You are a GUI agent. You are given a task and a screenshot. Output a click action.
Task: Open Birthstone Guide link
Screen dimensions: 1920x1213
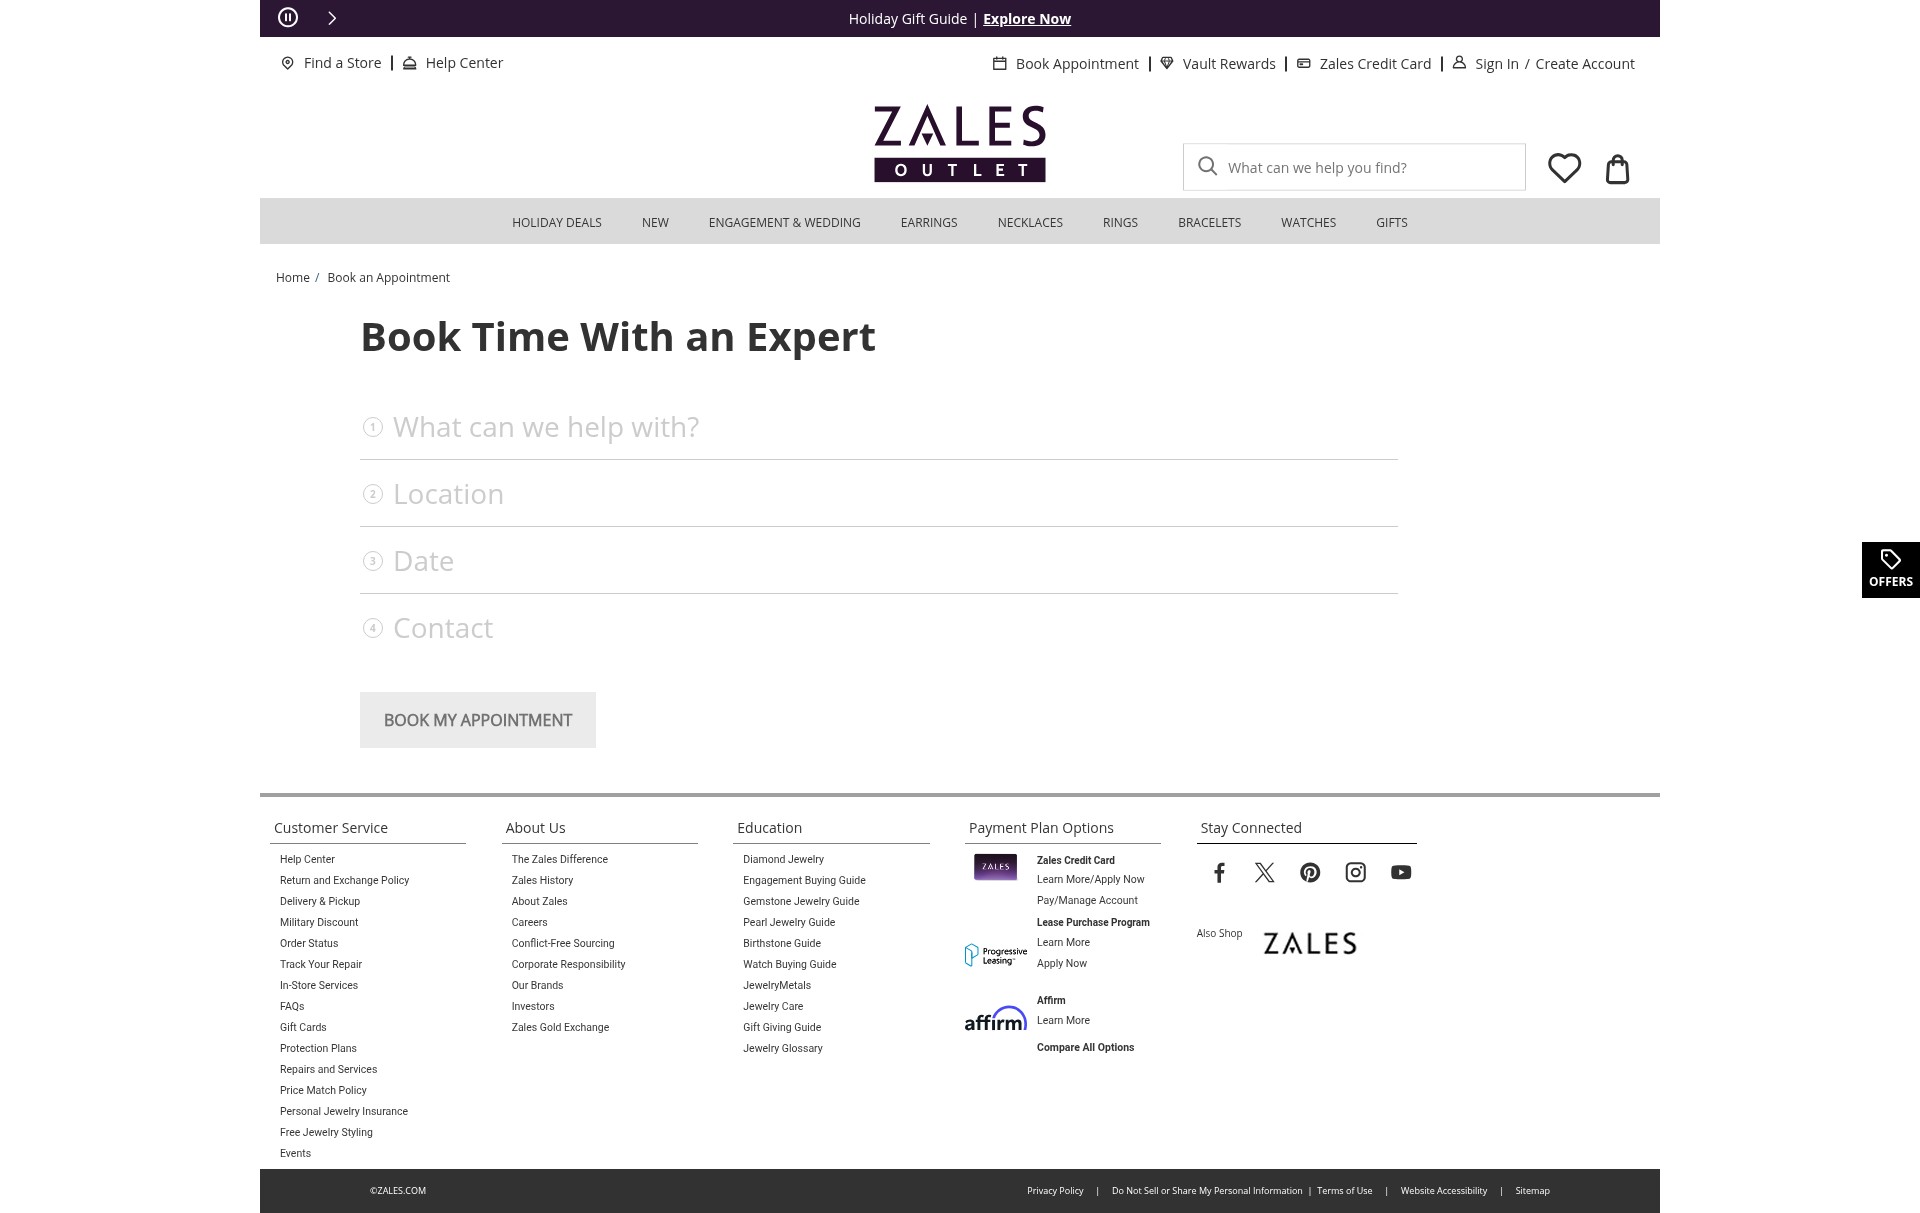click(x=782, y=943)
